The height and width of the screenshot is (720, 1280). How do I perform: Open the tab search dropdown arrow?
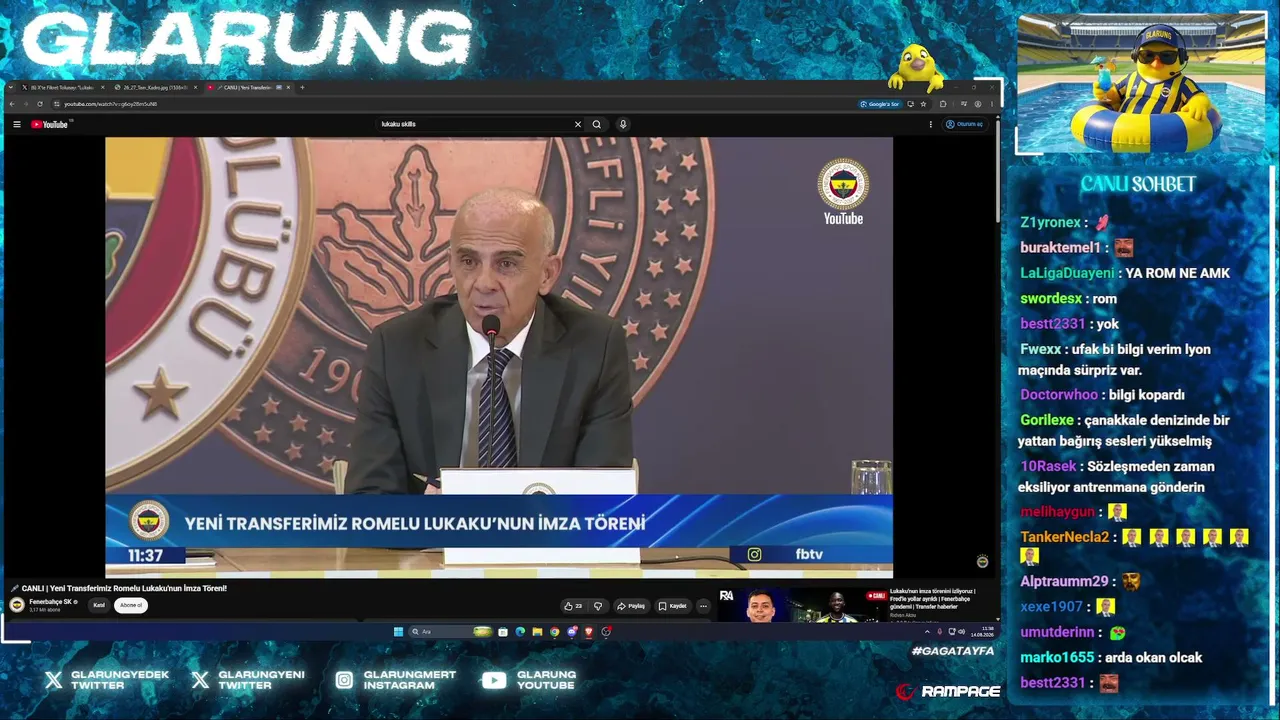point(10,87)
